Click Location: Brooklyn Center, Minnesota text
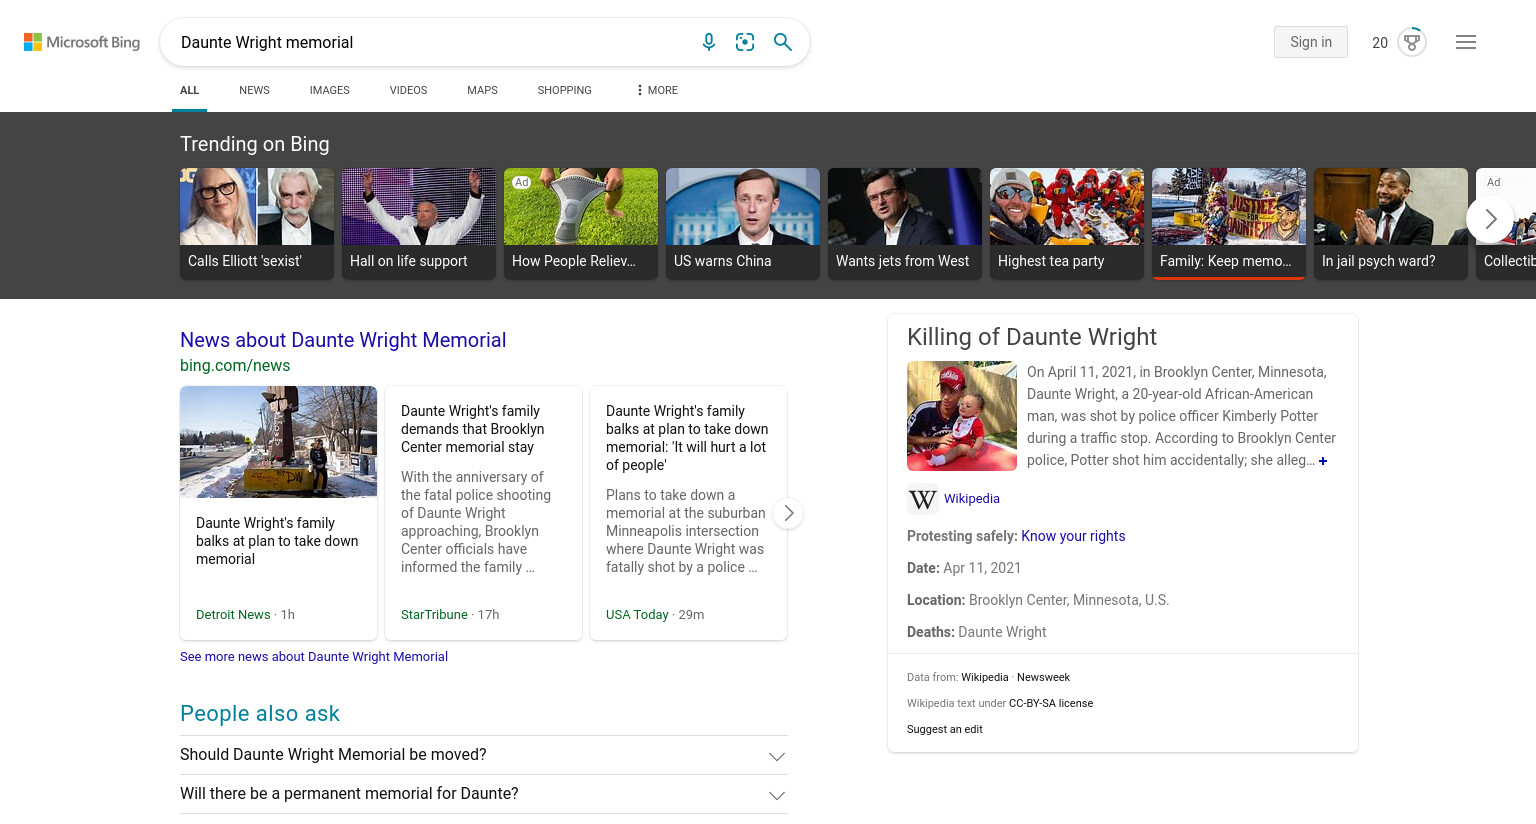Screen dimensions: 1536x824 (x=1038, y=600)
